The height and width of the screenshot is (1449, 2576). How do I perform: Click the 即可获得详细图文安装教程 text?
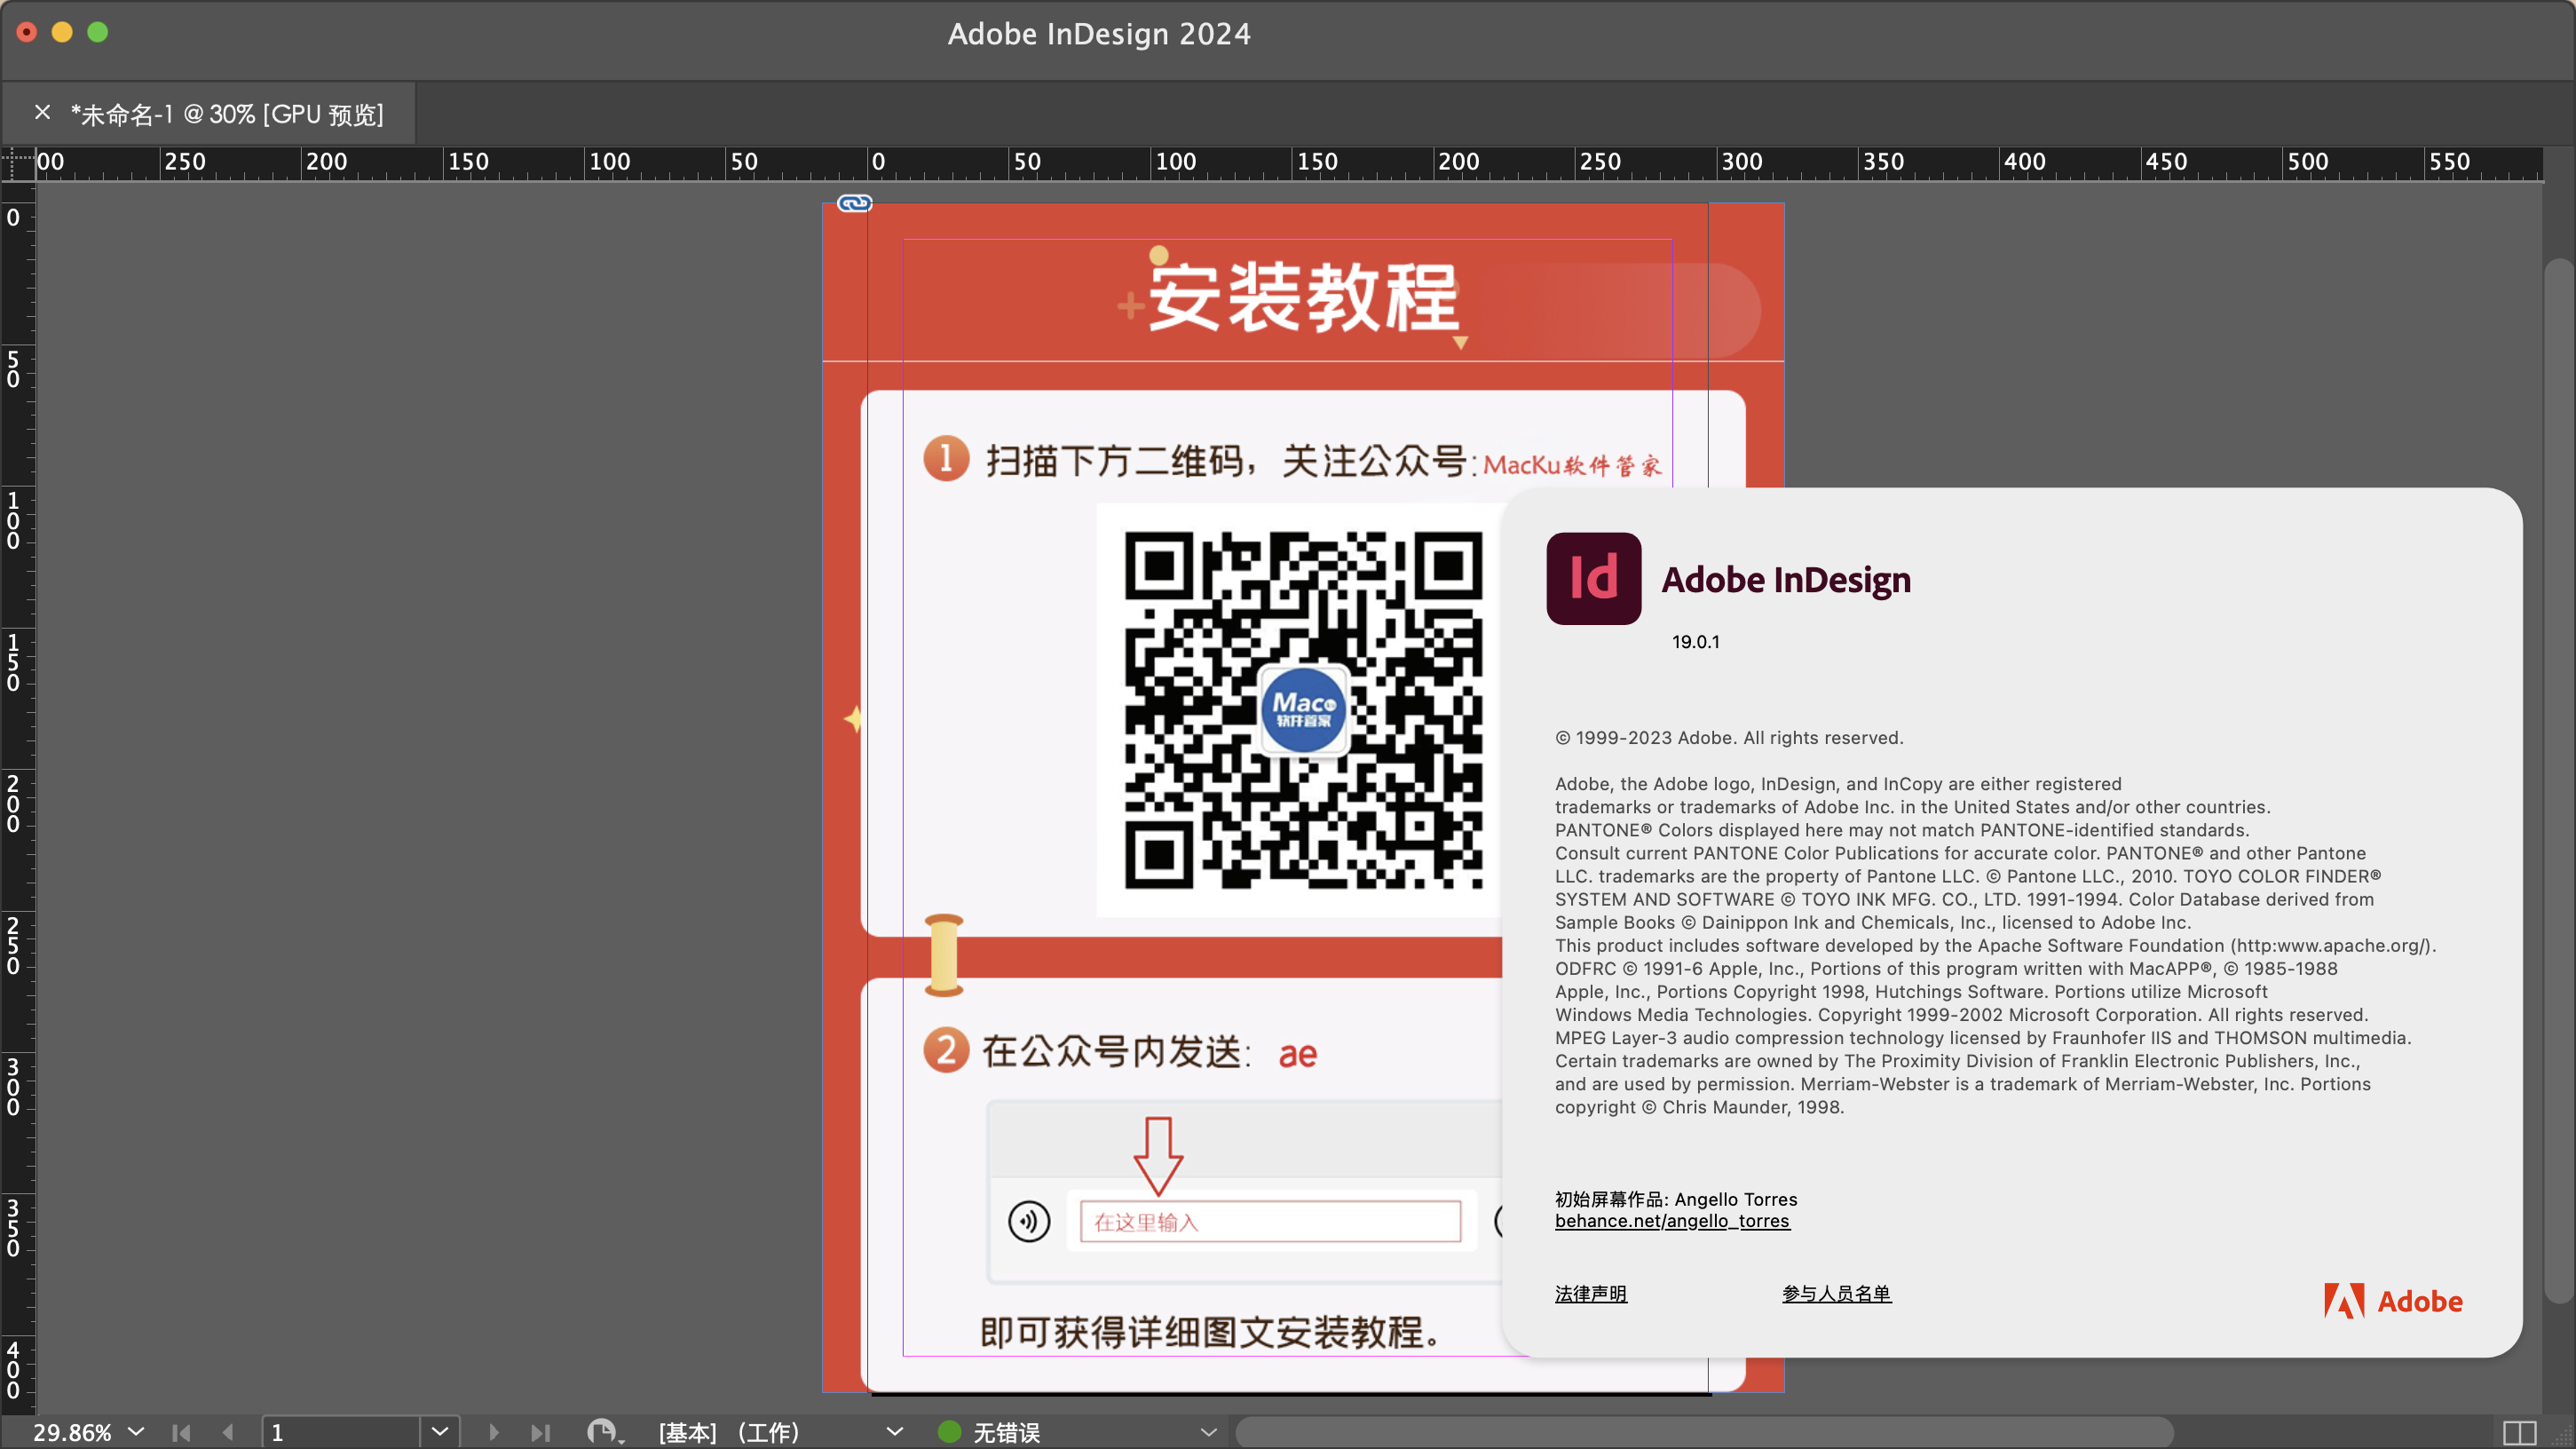click(x=1210, y=1331)
